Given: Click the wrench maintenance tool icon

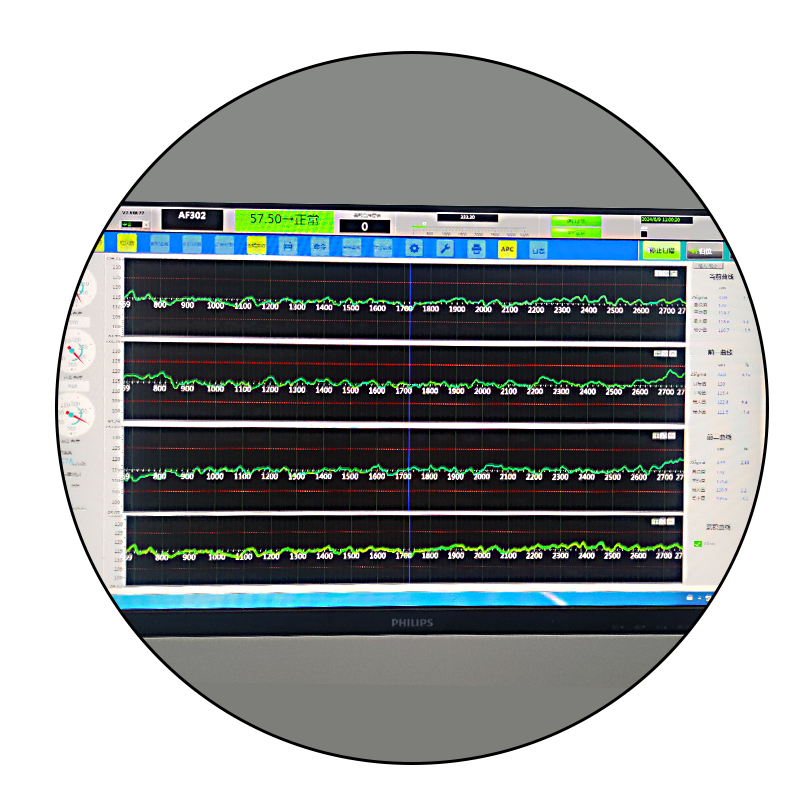Looking at the screenshot, I should point(446,247).
